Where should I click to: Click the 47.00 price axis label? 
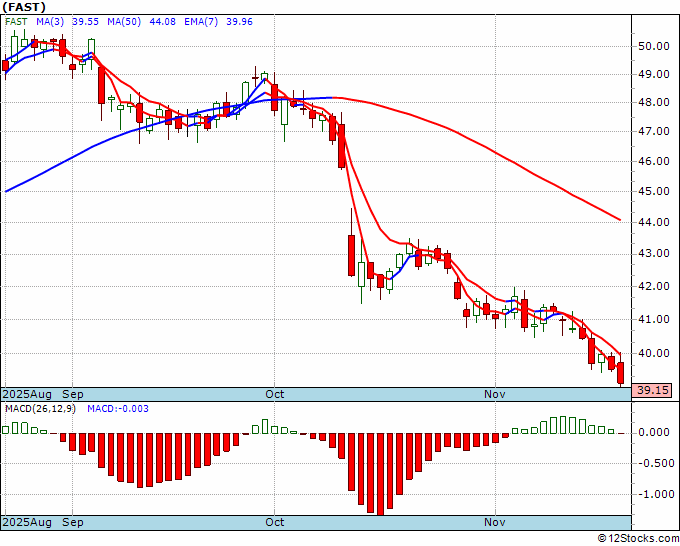(x=654, y=131)
